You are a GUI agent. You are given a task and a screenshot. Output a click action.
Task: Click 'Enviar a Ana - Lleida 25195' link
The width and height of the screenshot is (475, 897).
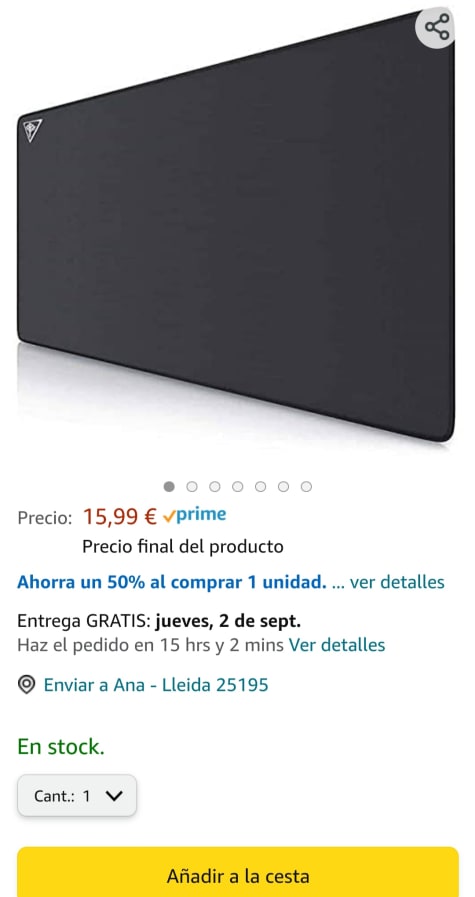156,685
